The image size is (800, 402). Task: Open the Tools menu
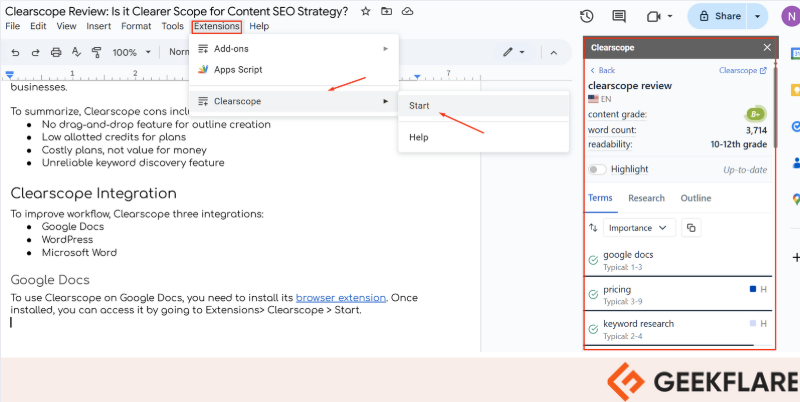[x=172, y=26]
